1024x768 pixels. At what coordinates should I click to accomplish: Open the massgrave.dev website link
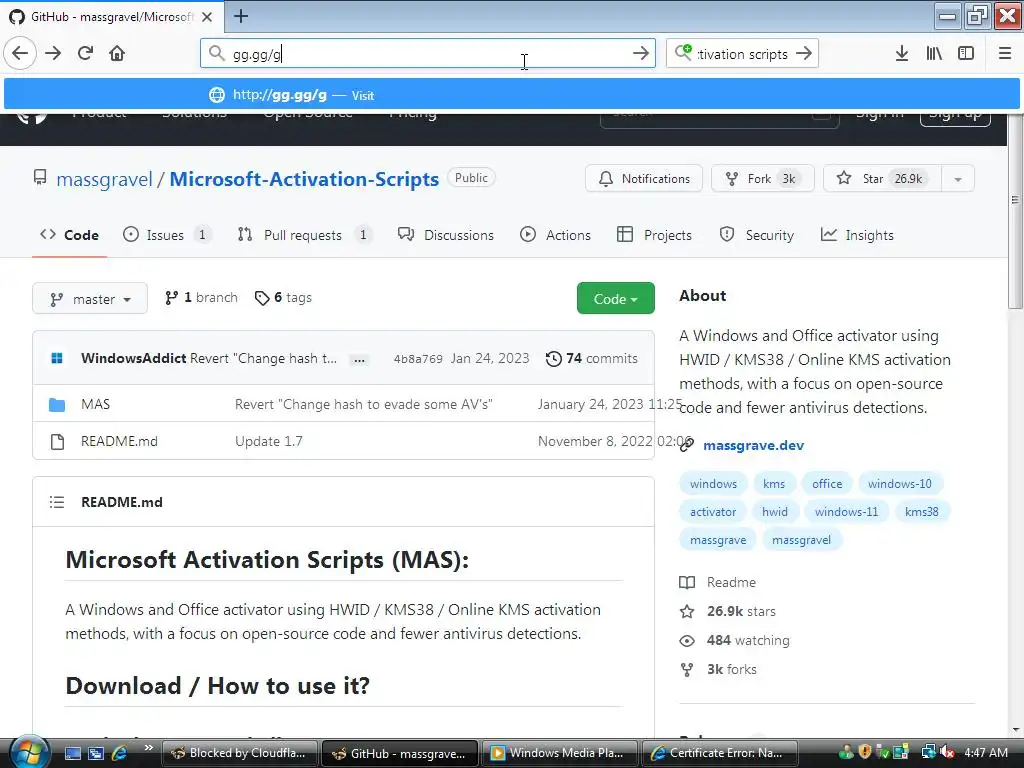click(754, 445)
